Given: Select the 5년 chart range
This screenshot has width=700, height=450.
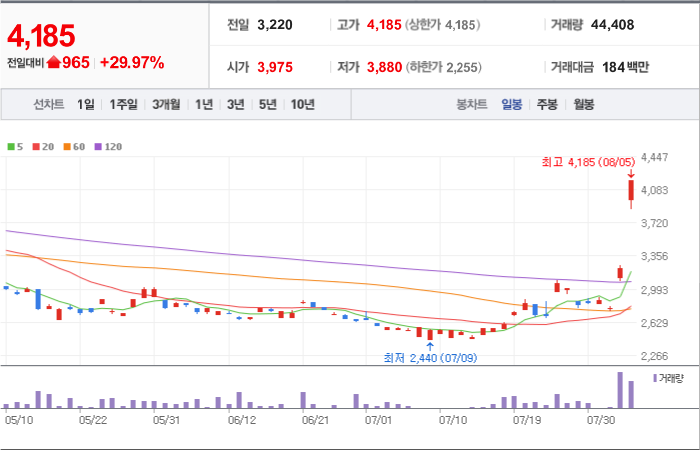Looking at the screenshot, I should click(268, 104).
